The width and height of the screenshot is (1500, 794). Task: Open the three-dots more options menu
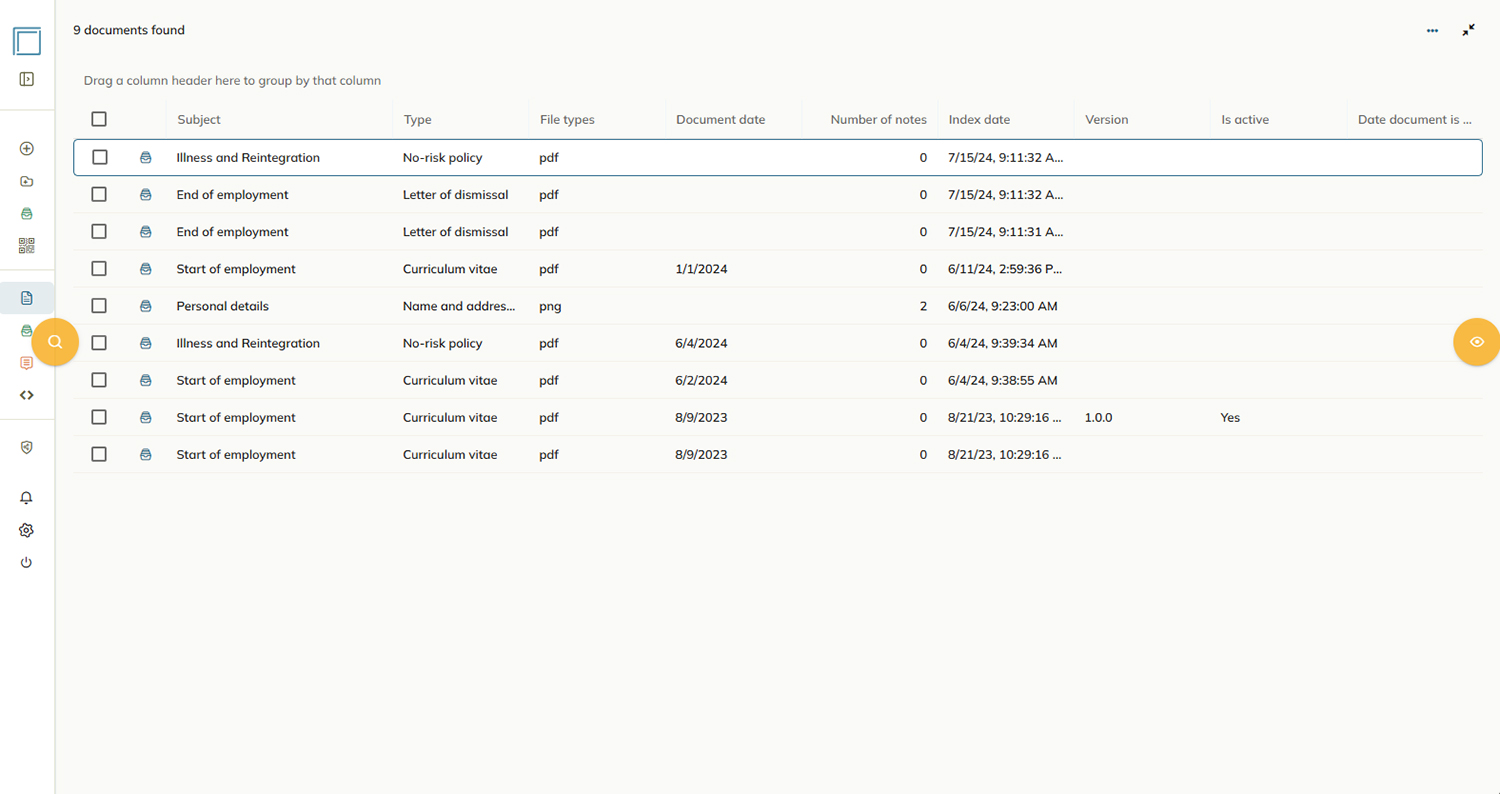(x=1432, y=31)
